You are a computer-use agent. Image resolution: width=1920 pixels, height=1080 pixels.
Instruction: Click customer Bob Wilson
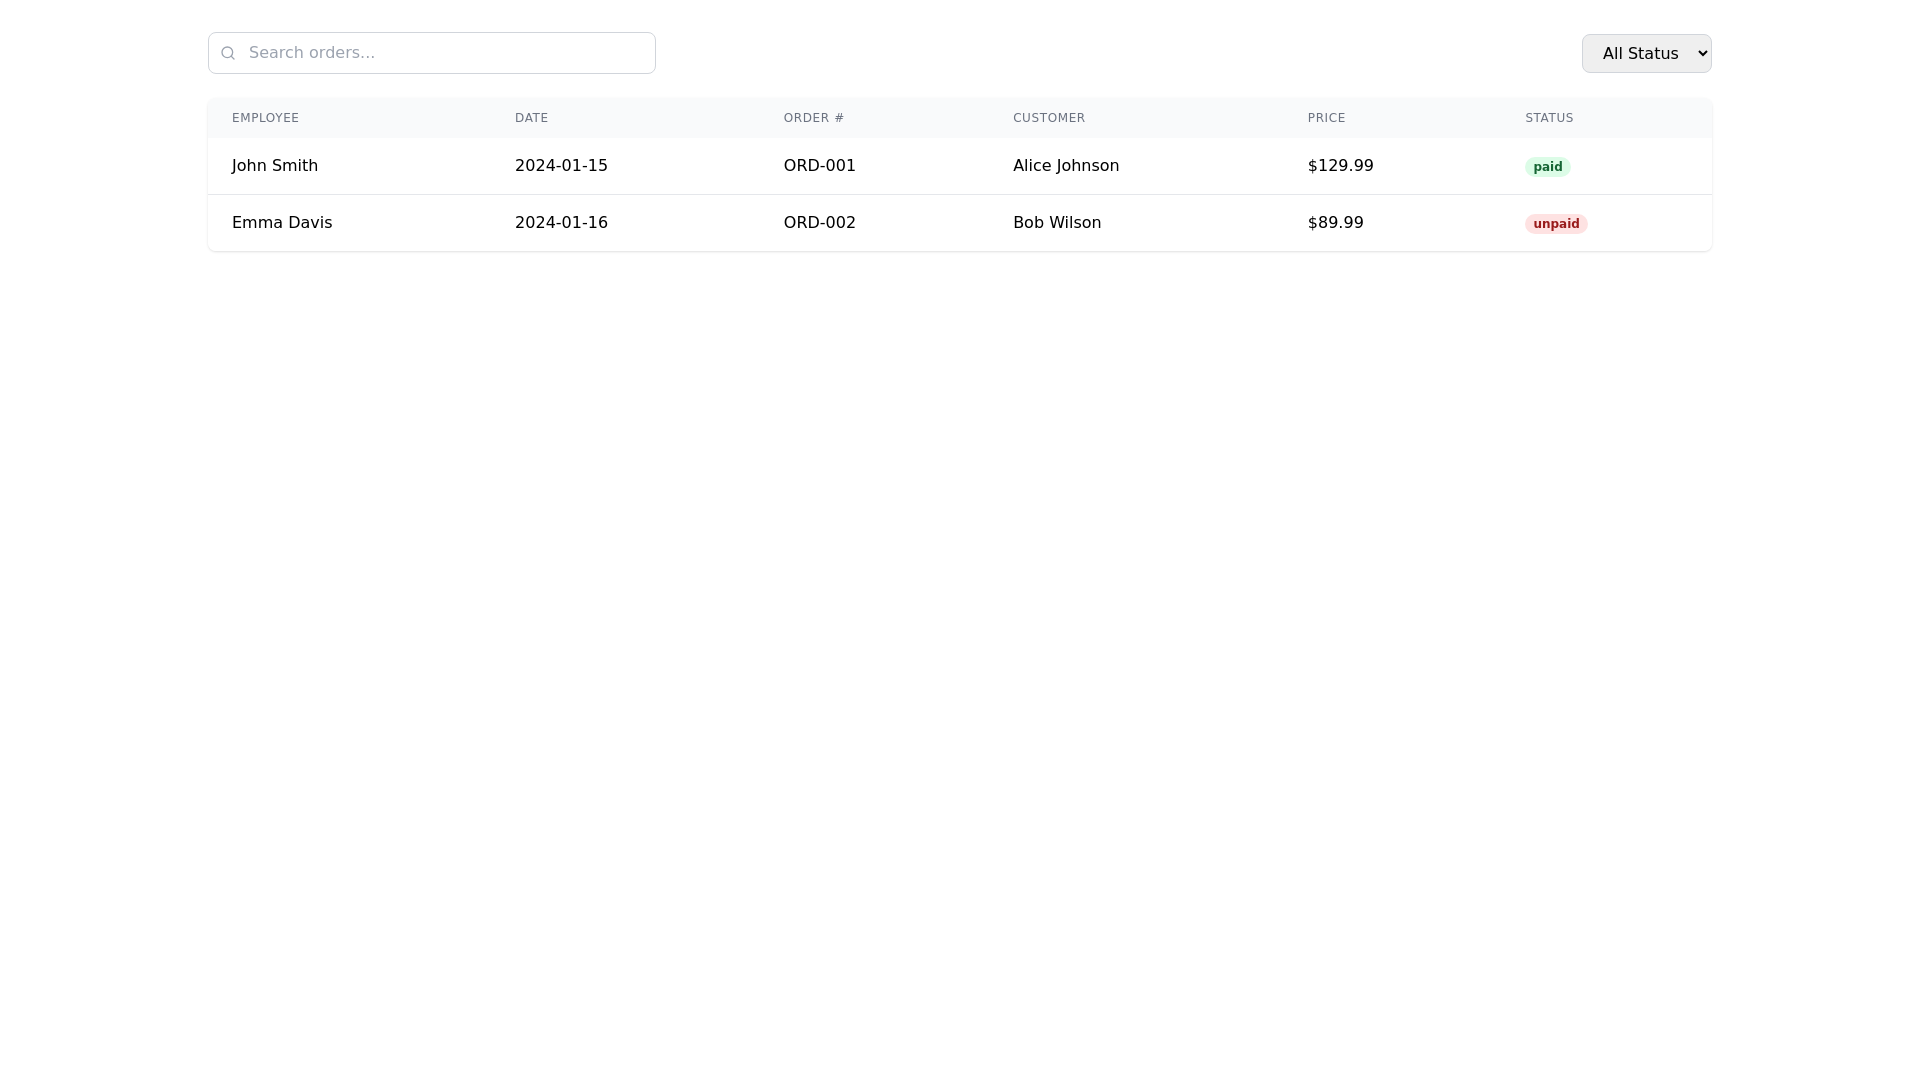point(1057,223)
